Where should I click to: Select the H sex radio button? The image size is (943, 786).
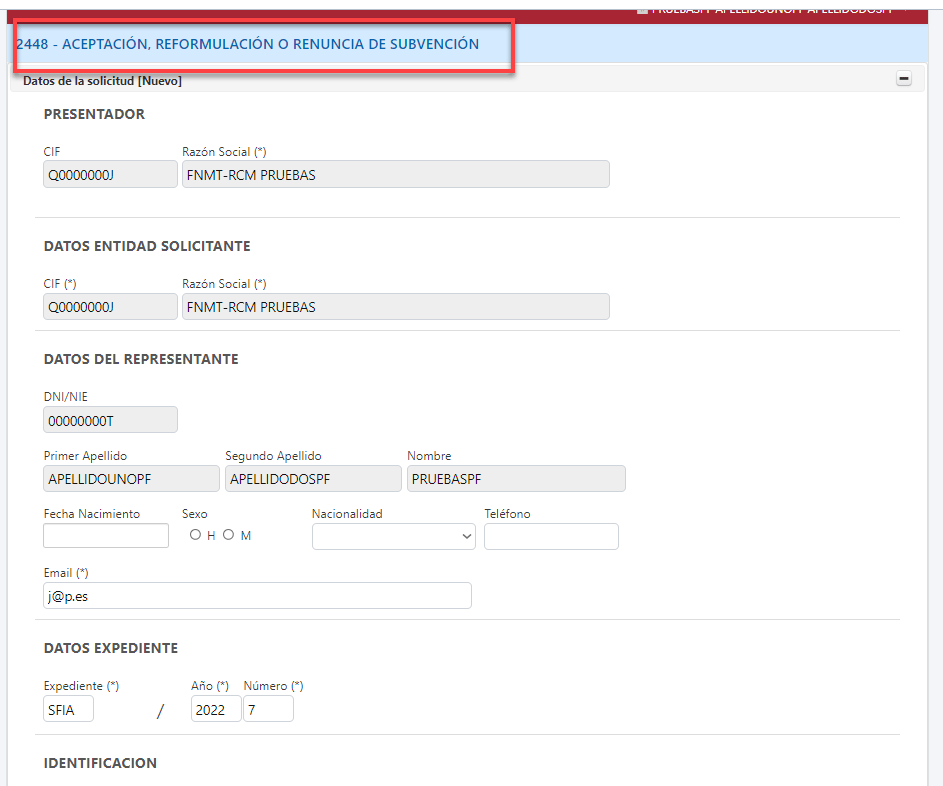195,535
